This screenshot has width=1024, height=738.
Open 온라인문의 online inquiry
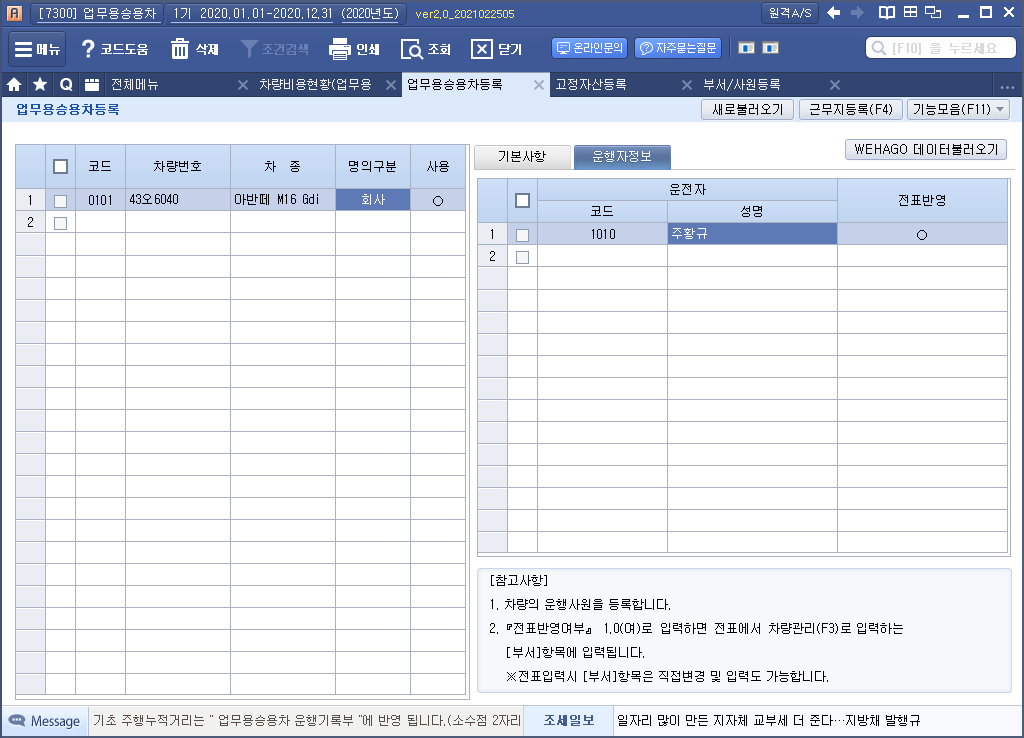[x=590, y=48]
